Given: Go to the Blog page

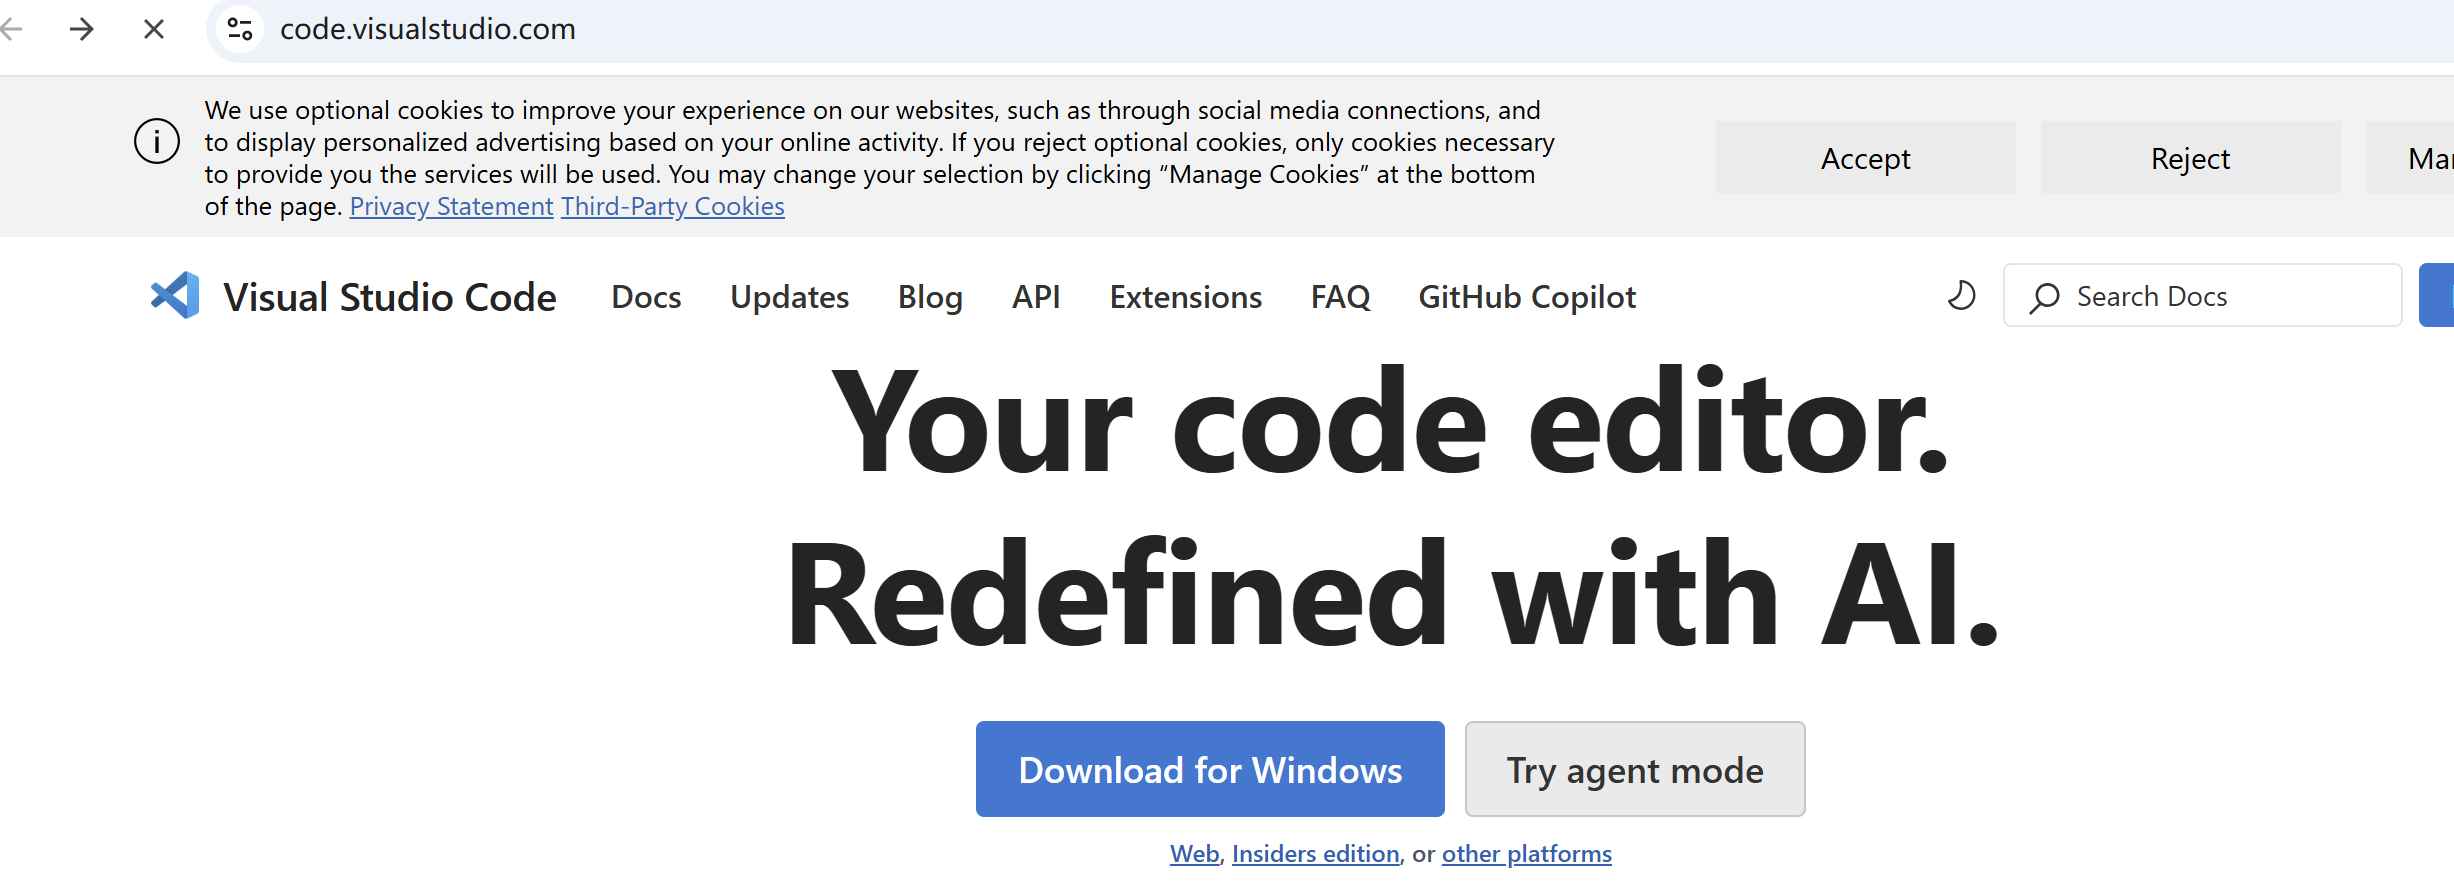Looking at the screenshot, I should pyautogui.click(x=930, y=297).
